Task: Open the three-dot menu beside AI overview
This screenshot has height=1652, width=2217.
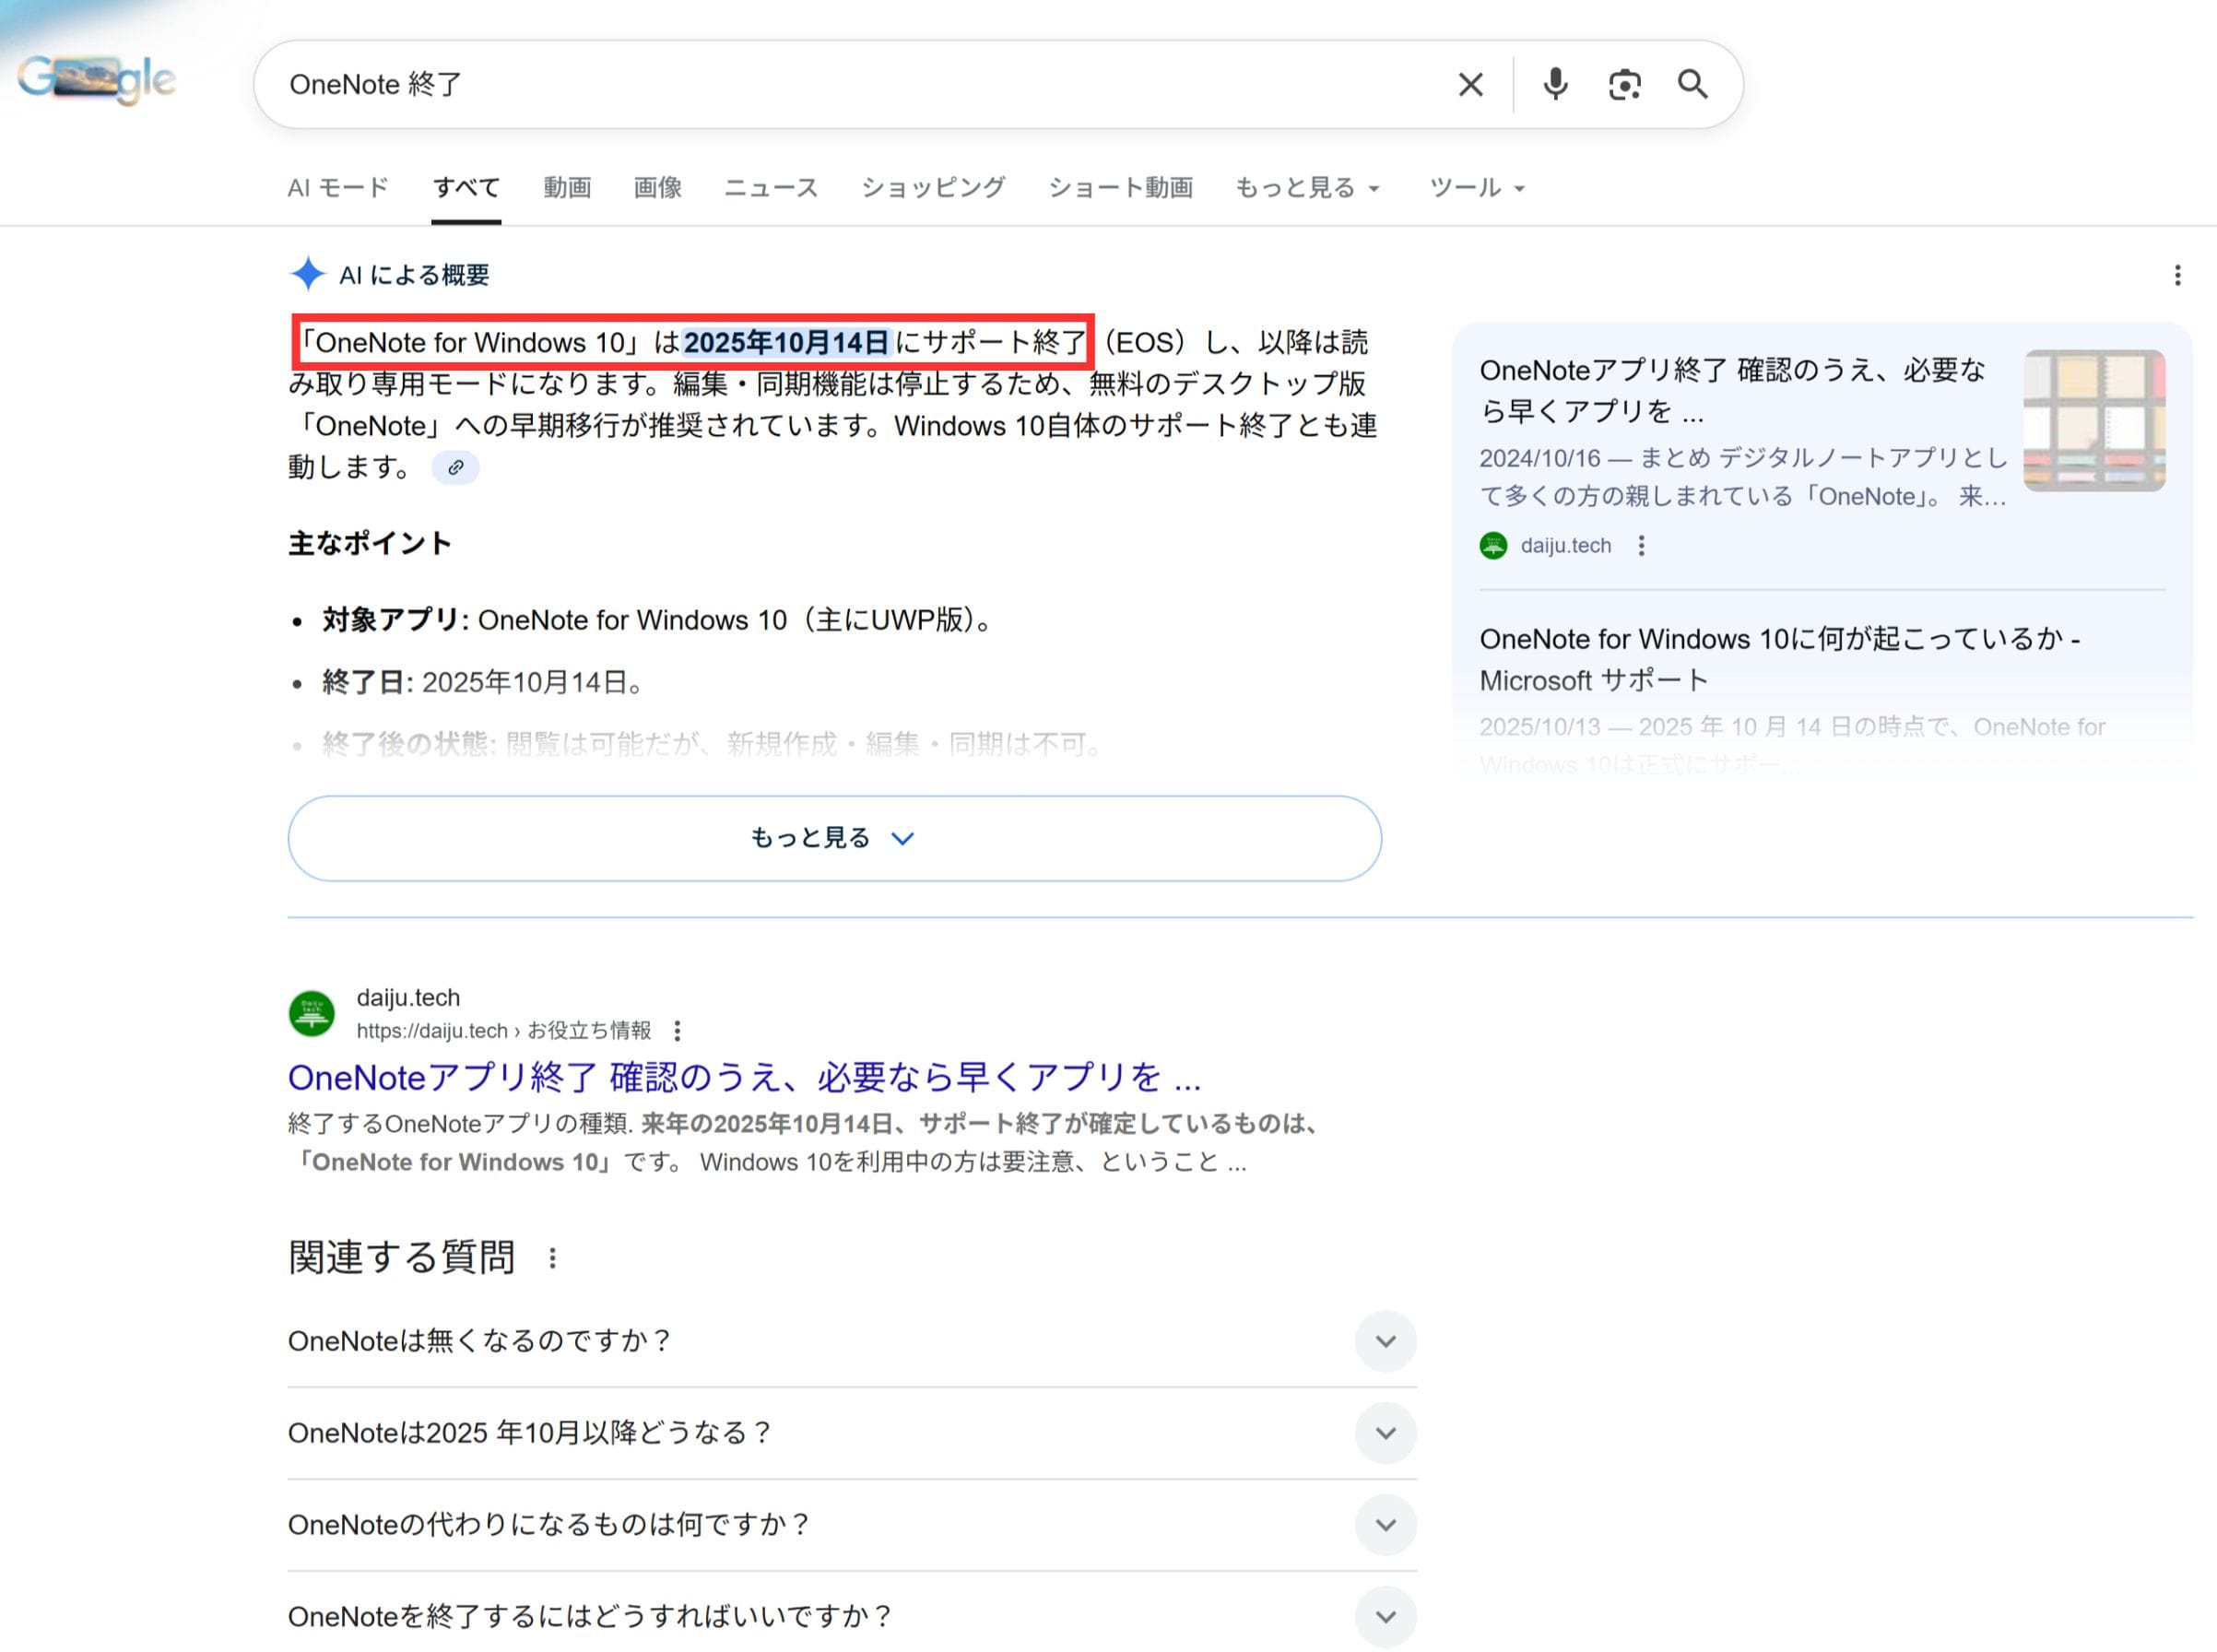Action: coord(2177,275)
